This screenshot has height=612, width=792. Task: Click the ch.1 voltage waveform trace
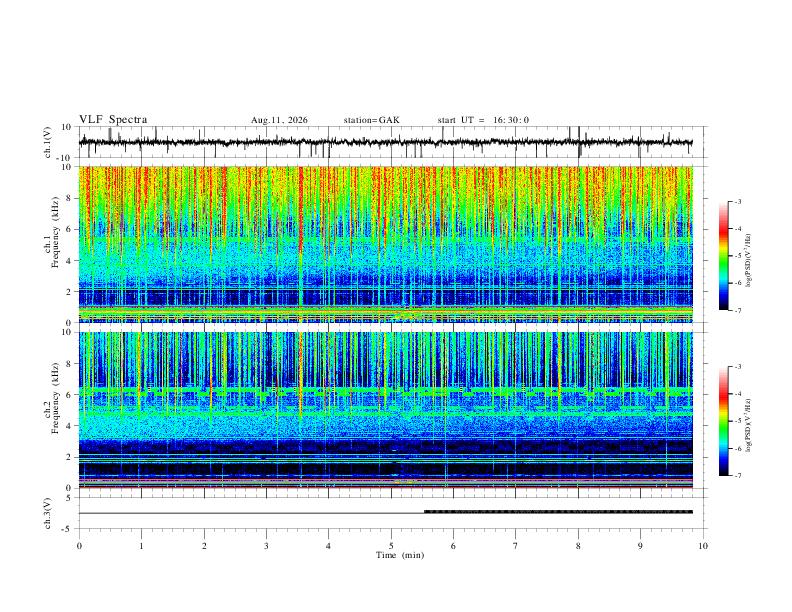click(386, 142)
